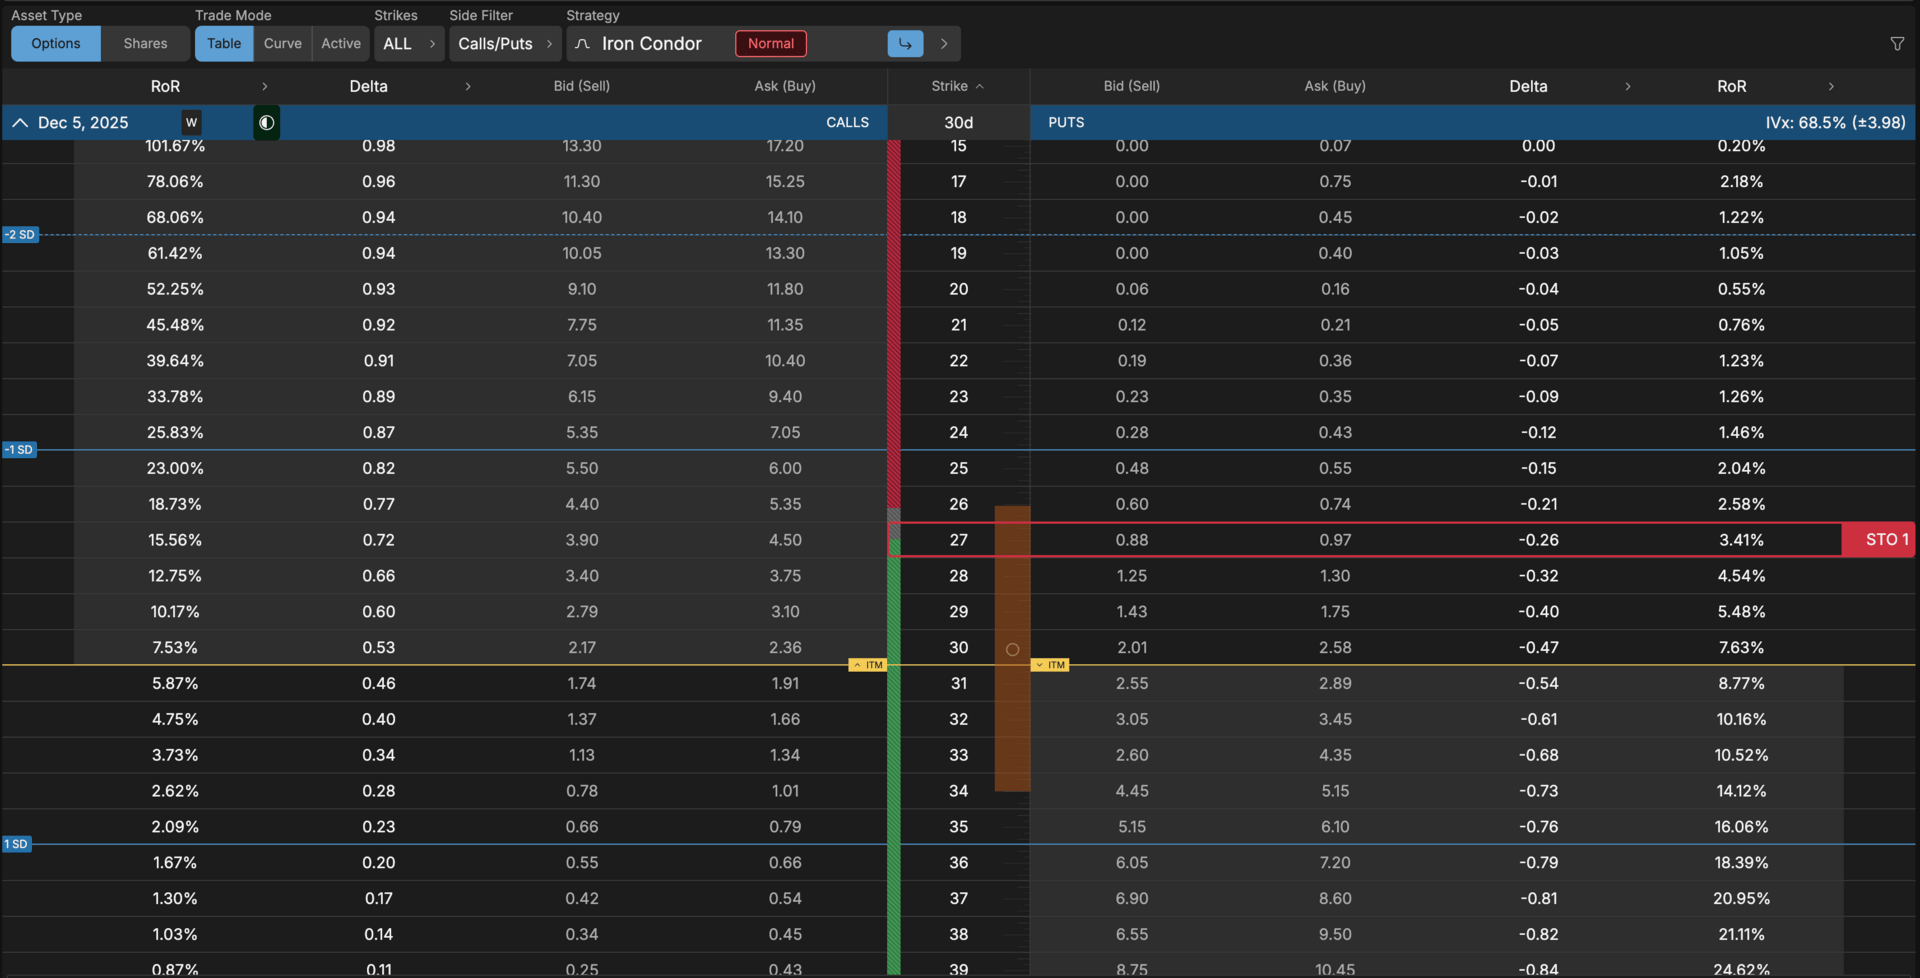Sort by the Strike column header
Image resolution: width=1920 pixels, height=978 pixels.
click(957, 86)
